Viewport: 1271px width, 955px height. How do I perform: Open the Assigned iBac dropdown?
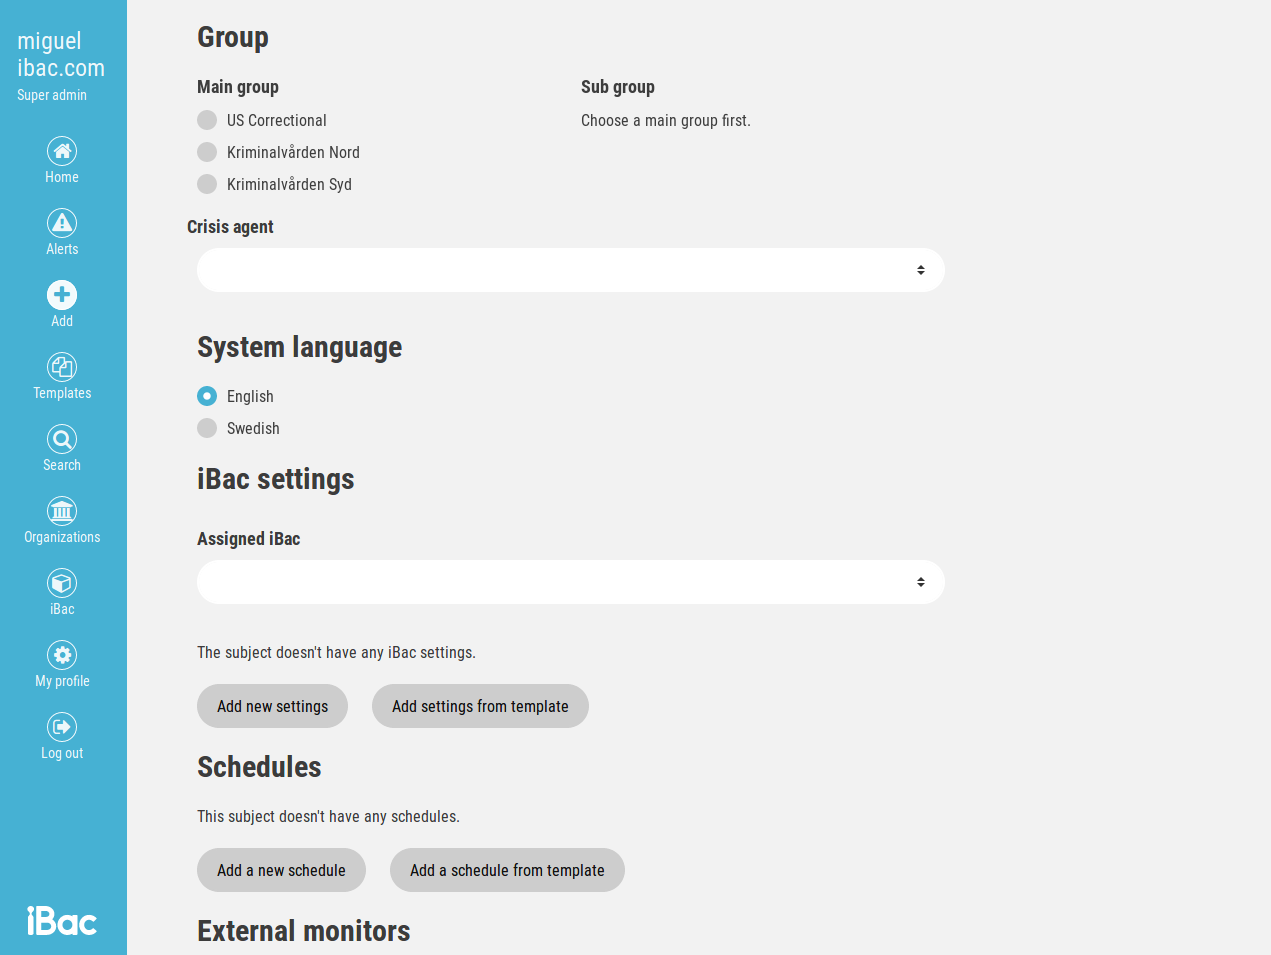[570, 582]
